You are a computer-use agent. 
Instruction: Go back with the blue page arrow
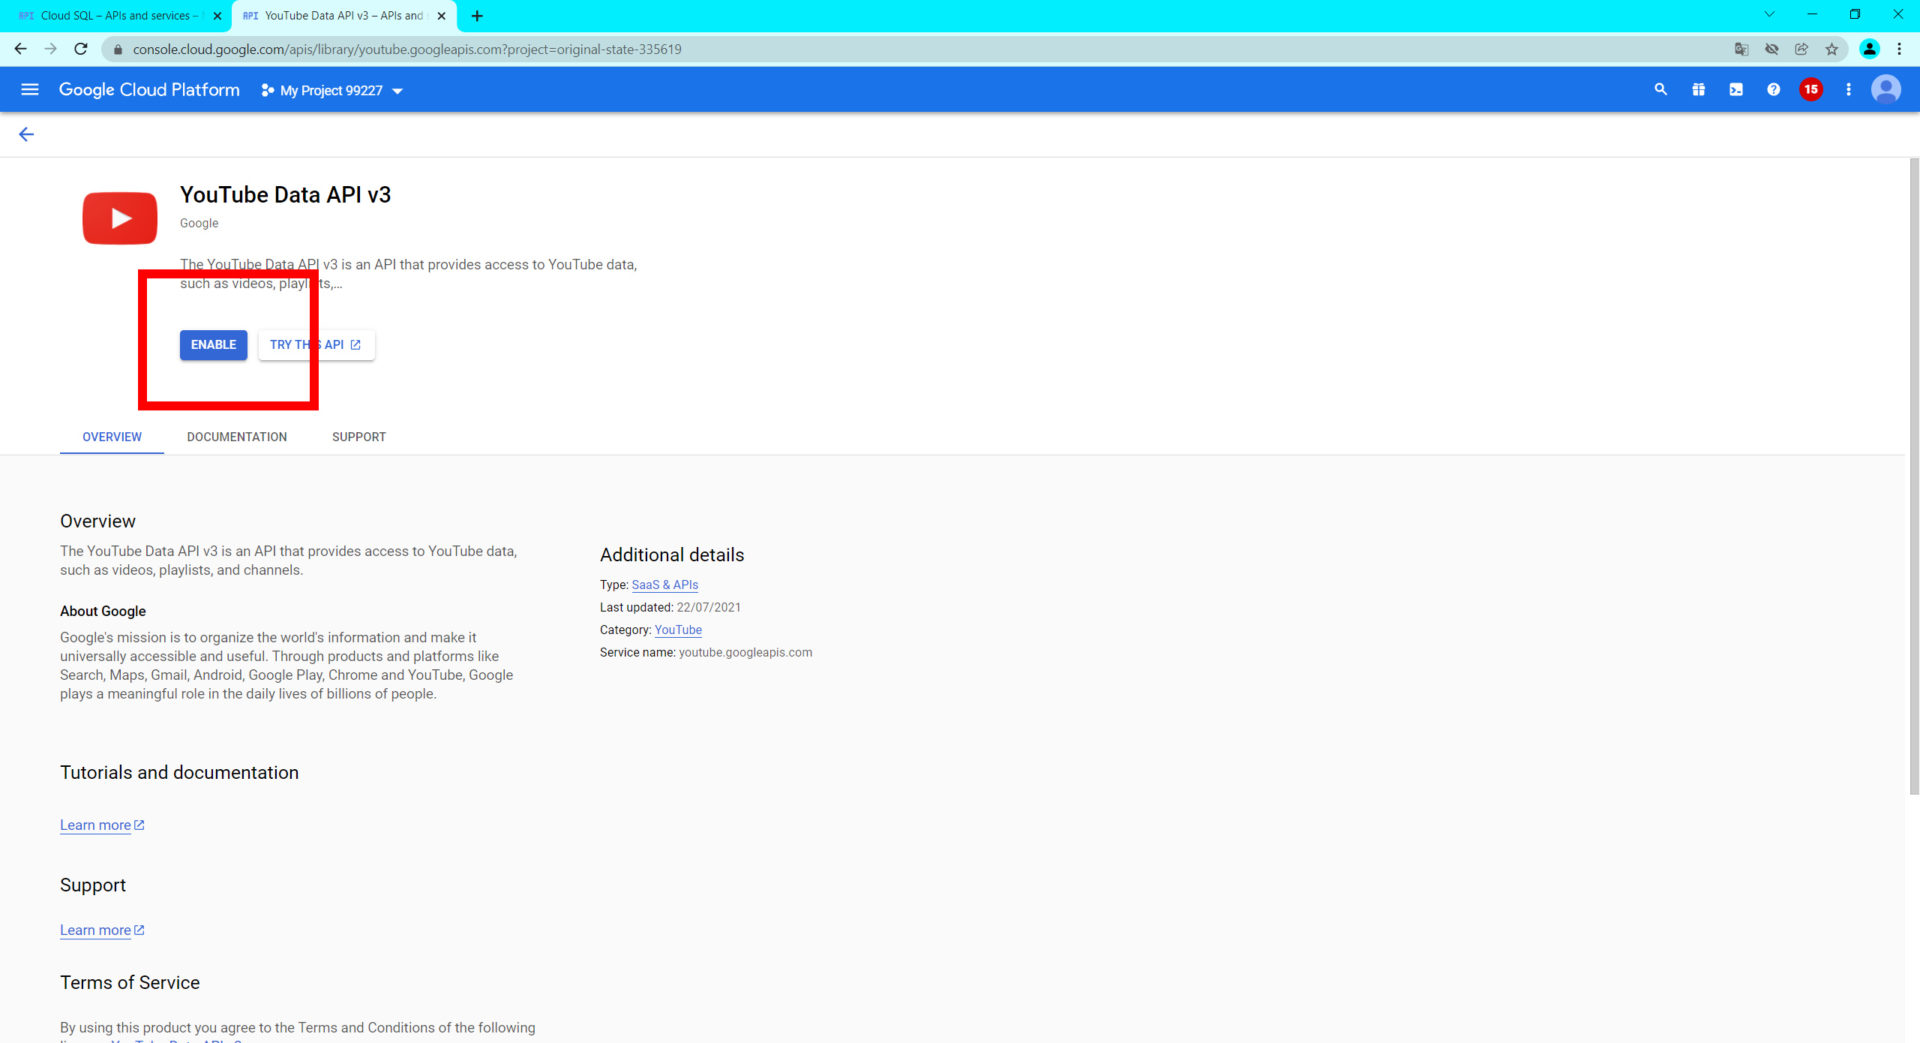point(27,134)
